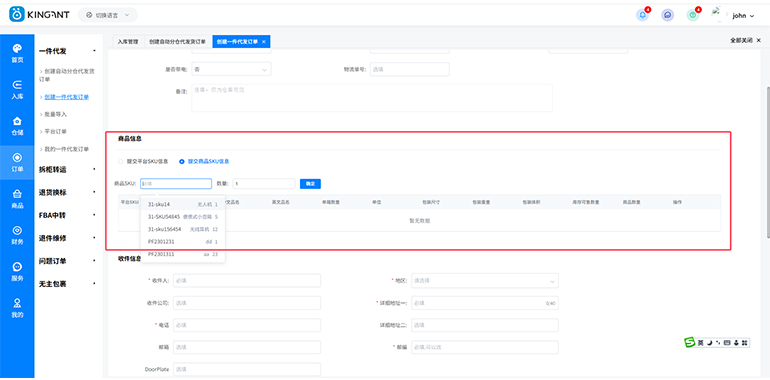Select the 商品 products sidebar icon
770x380 pixels.
coord(17,199)
